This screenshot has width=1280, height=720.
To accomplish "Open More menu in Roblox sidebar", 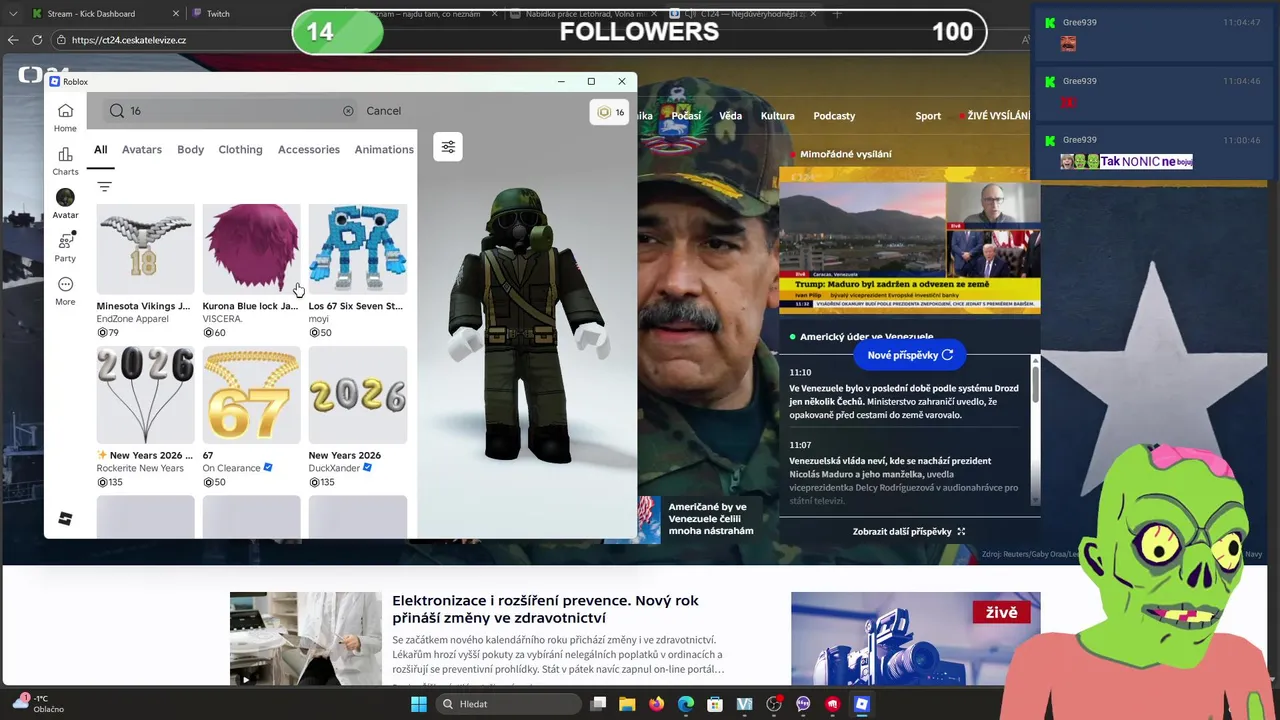I will (65, 291).
